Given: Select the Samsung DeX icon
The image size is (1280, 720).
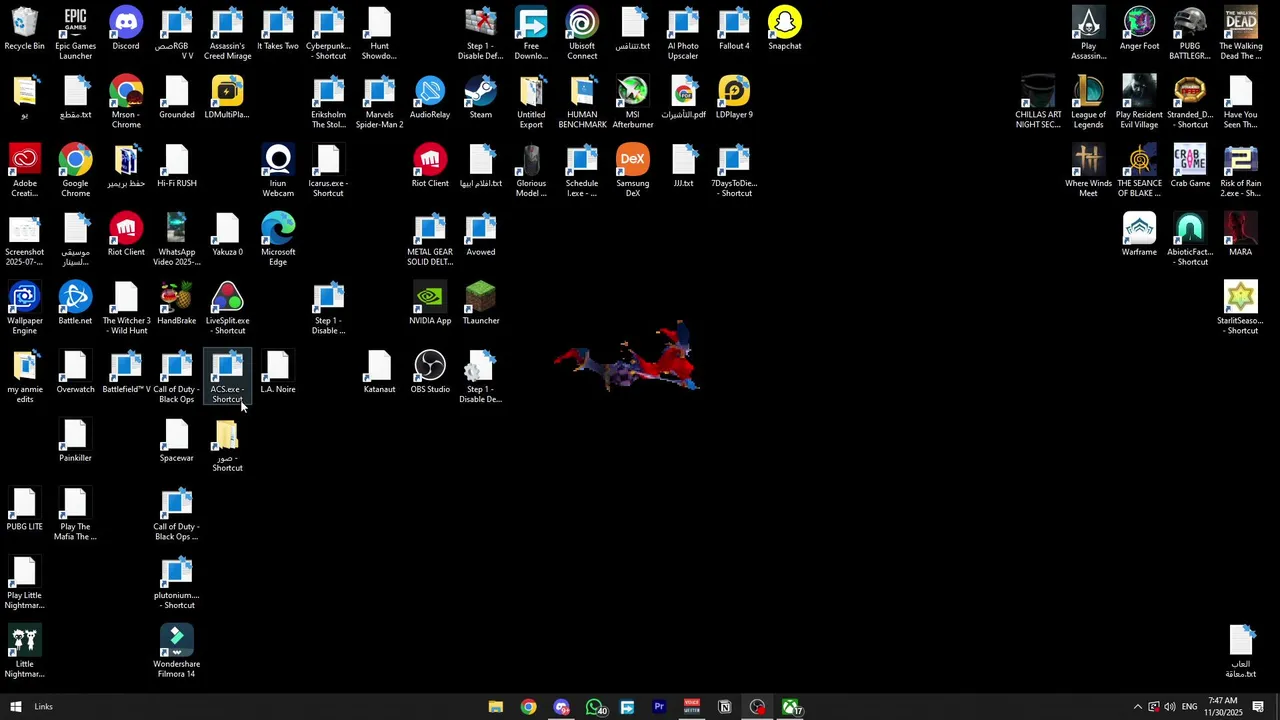Looking at the screenshot, I should (x=633, y=171).
